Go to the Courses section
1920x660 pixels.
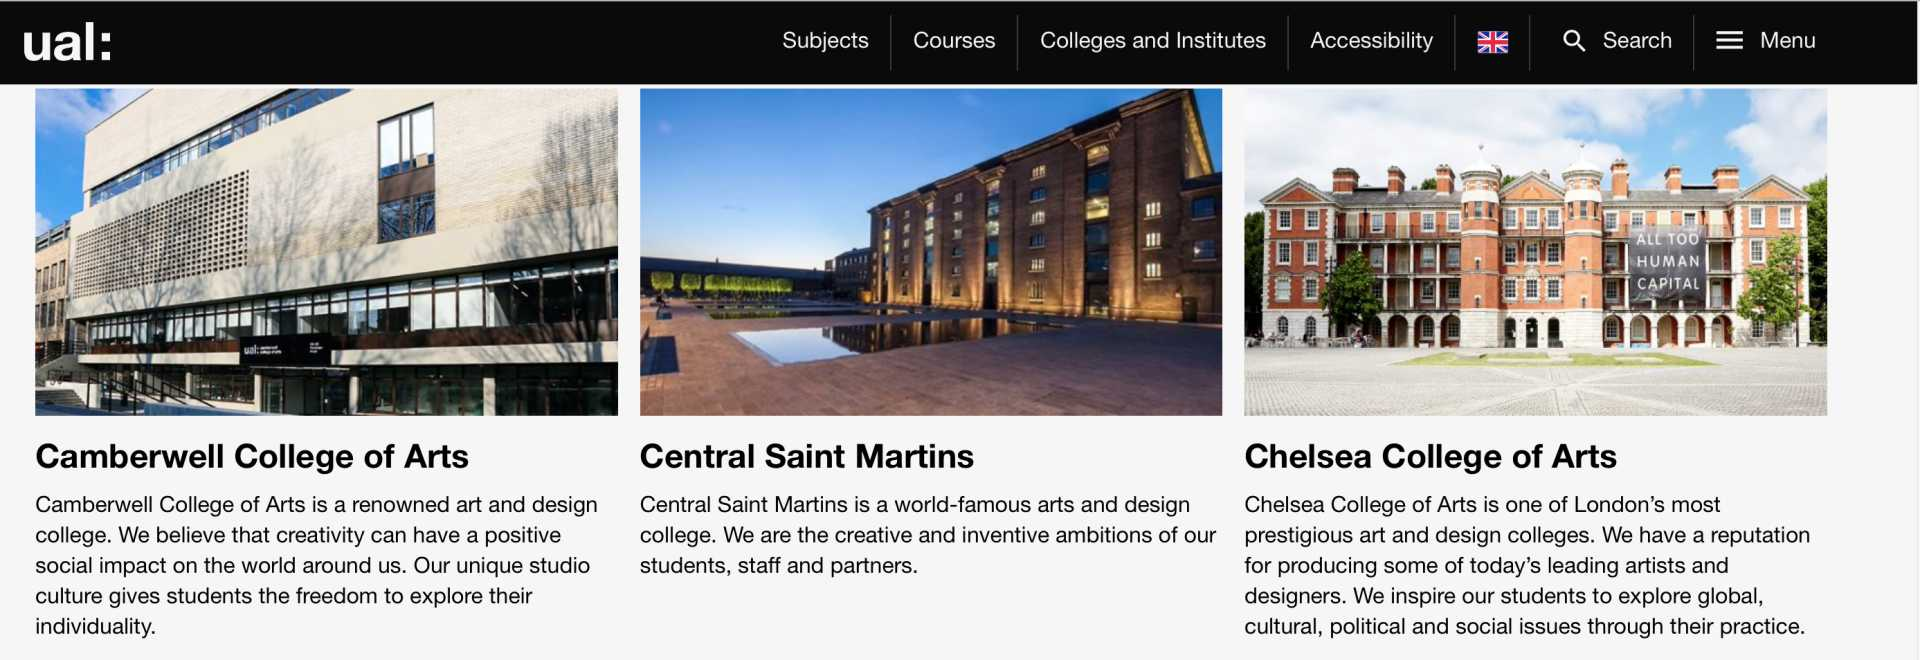[954, 41]
